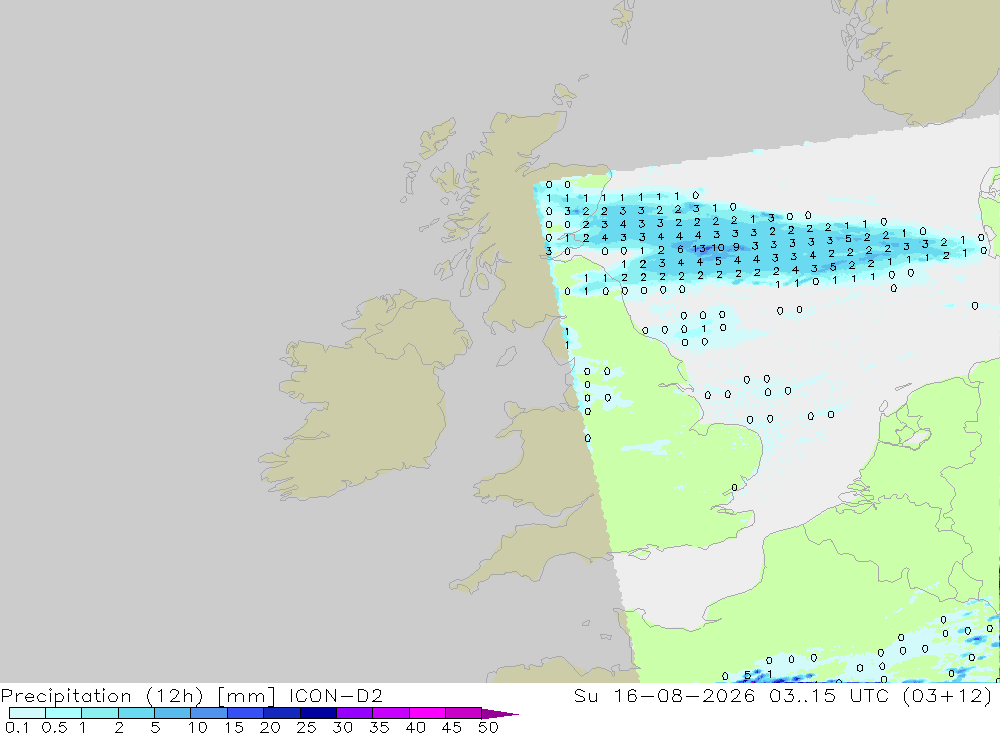Click the '35' legend scale label

coord(379,727)
